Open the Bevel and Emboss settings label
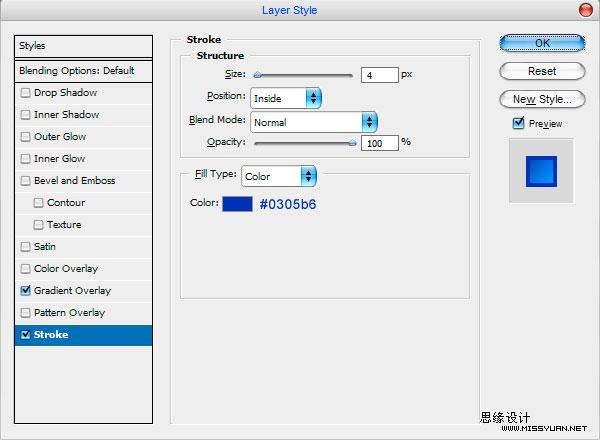 click(x=75, y=181)
